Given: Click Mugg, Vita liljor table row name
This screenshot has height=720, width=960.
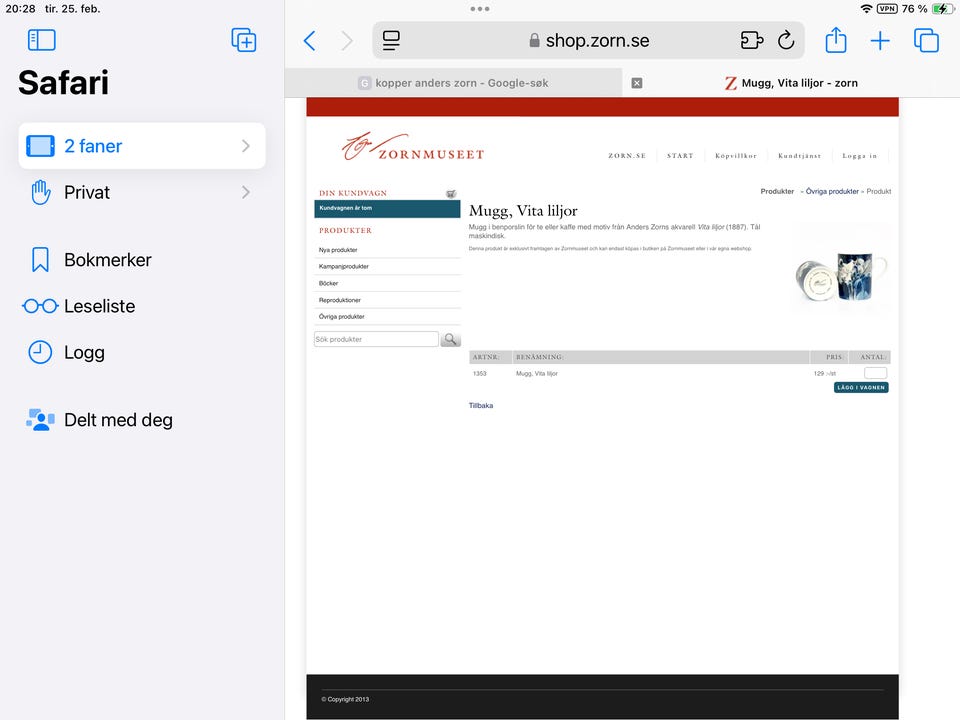Looking at the screenshot, I should coord(536,373).
